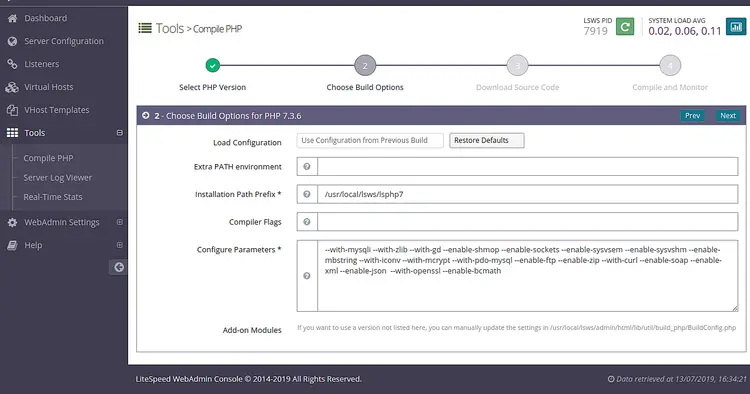Click the Virtual Hosts cubes icon
The width and height of the screenshot is (750, 394).
(12, 87)
